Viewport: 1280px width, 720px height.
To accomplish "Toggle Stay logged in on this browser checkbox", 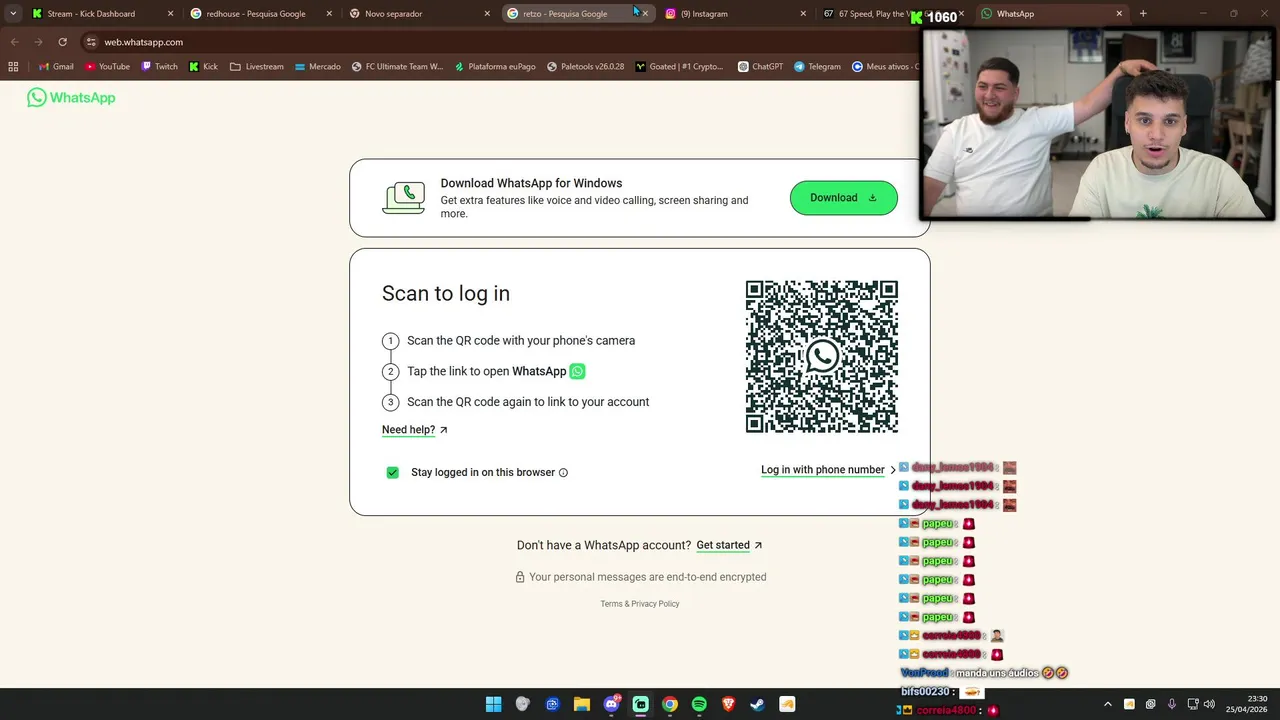I will [393, 472].
